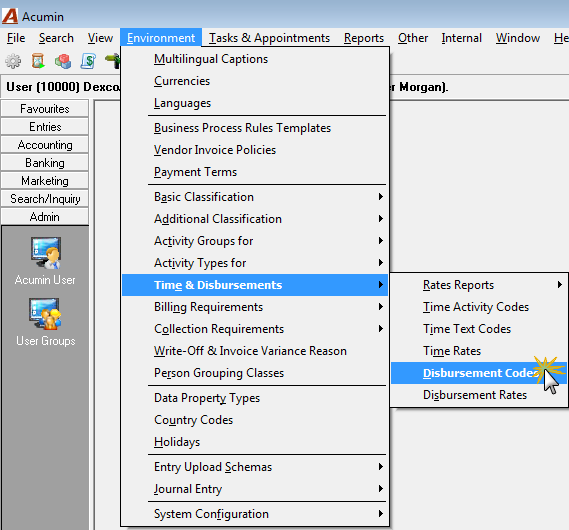Screen dimensions: 569x530
Task: Choose Data Property Types
Action: point(255,398)
